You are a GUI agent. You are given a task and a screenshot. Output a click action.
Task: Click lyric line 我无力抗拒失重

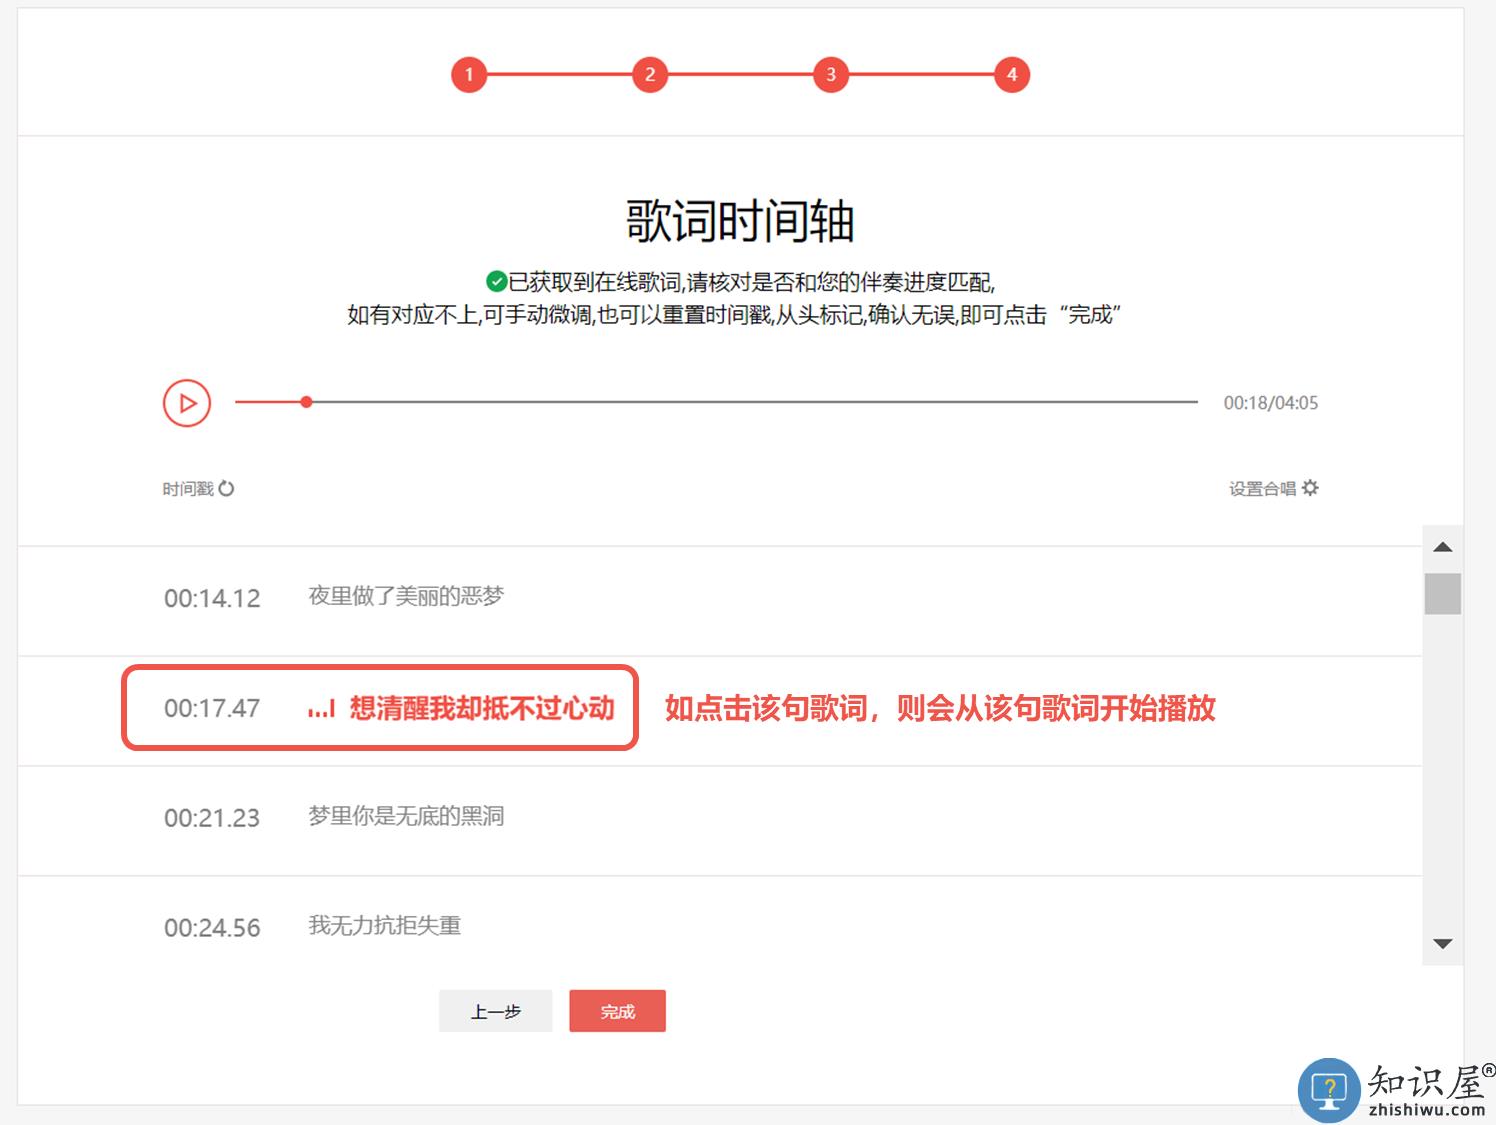tap(384, 926)
